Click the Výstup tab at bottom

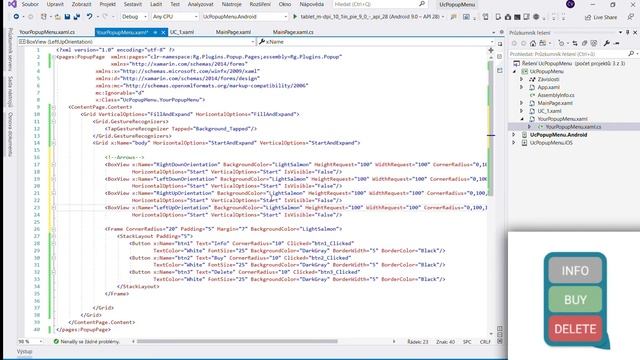(x=24, y=351)
